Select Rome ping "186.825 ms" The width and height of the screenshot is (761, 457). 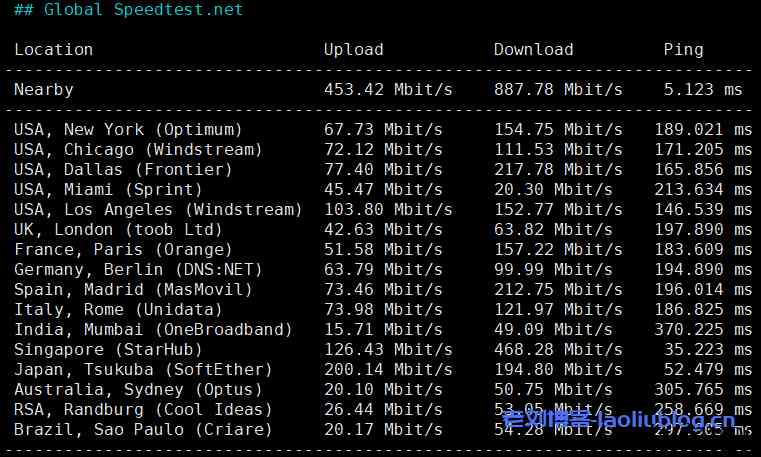point(703,310)
